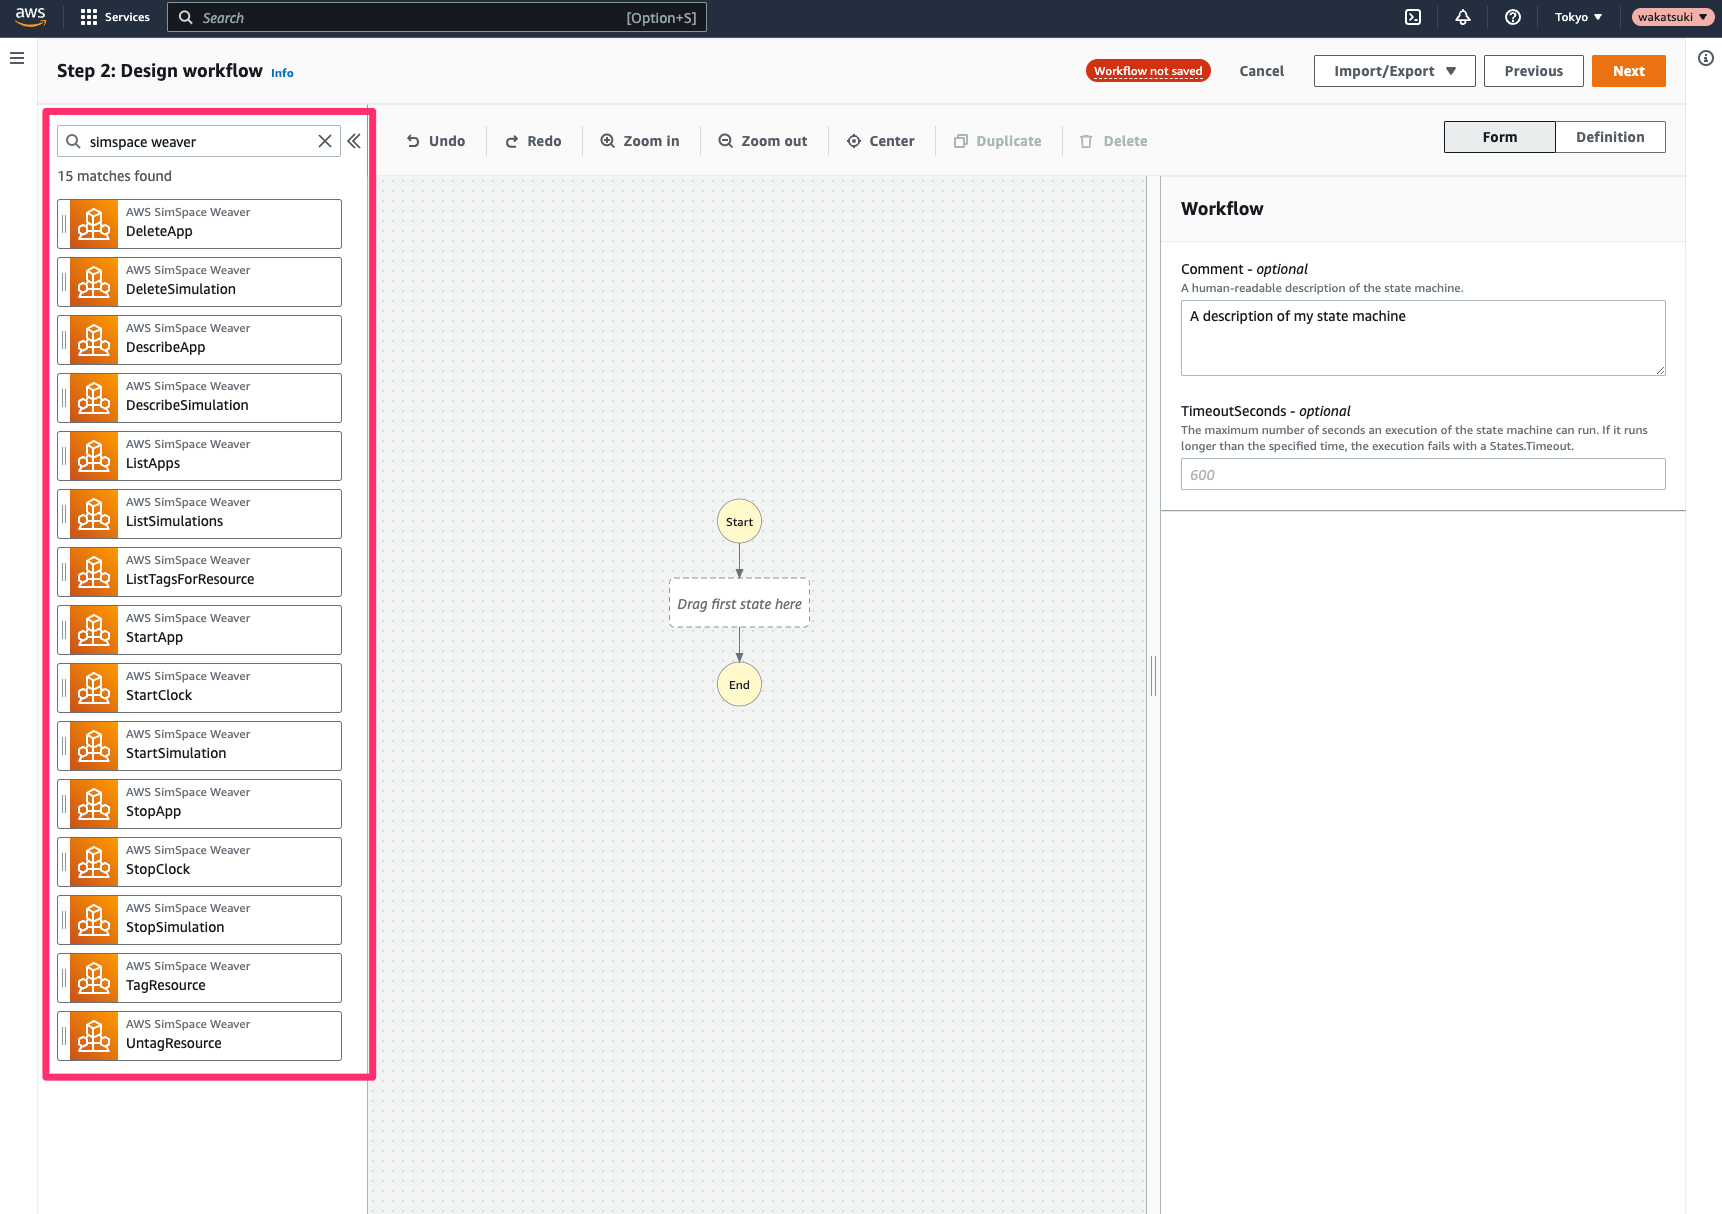
Task: Collapse the states browser panel
Action: [354, 141]
